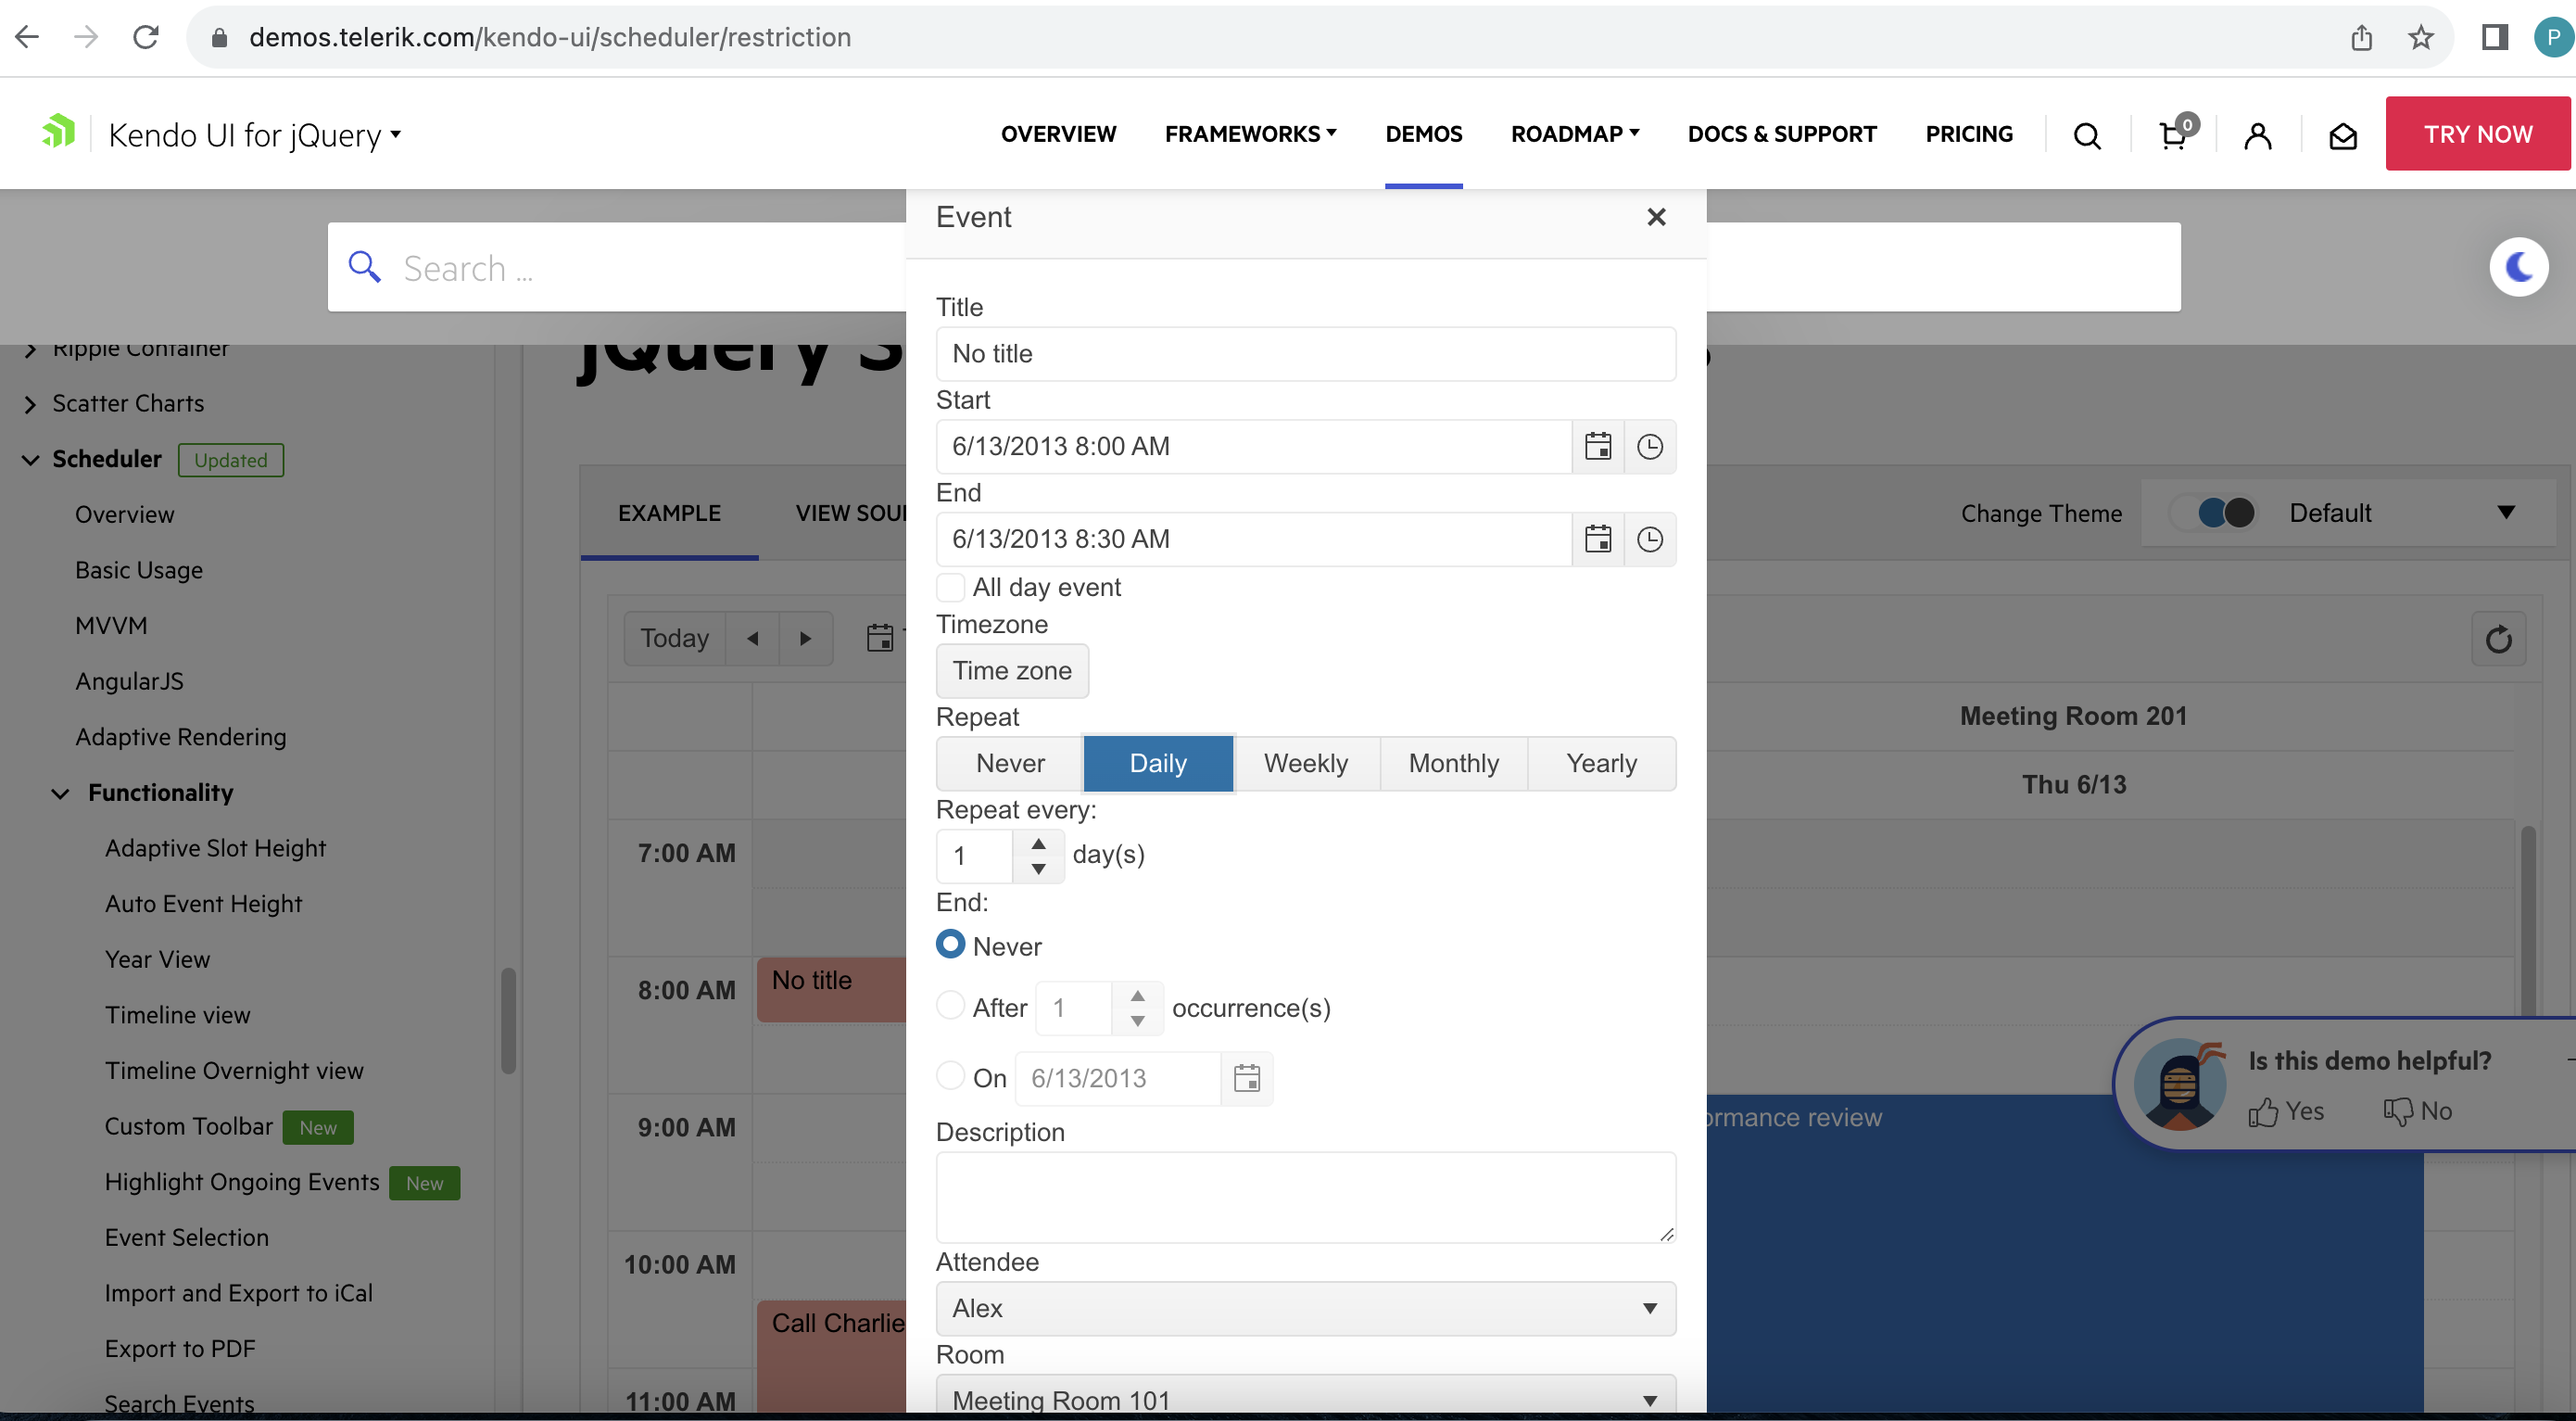The height and width of the screenshot is (1421, 2576).
Task: Select the After occurrences radio button
Action: click(950, 1005)
